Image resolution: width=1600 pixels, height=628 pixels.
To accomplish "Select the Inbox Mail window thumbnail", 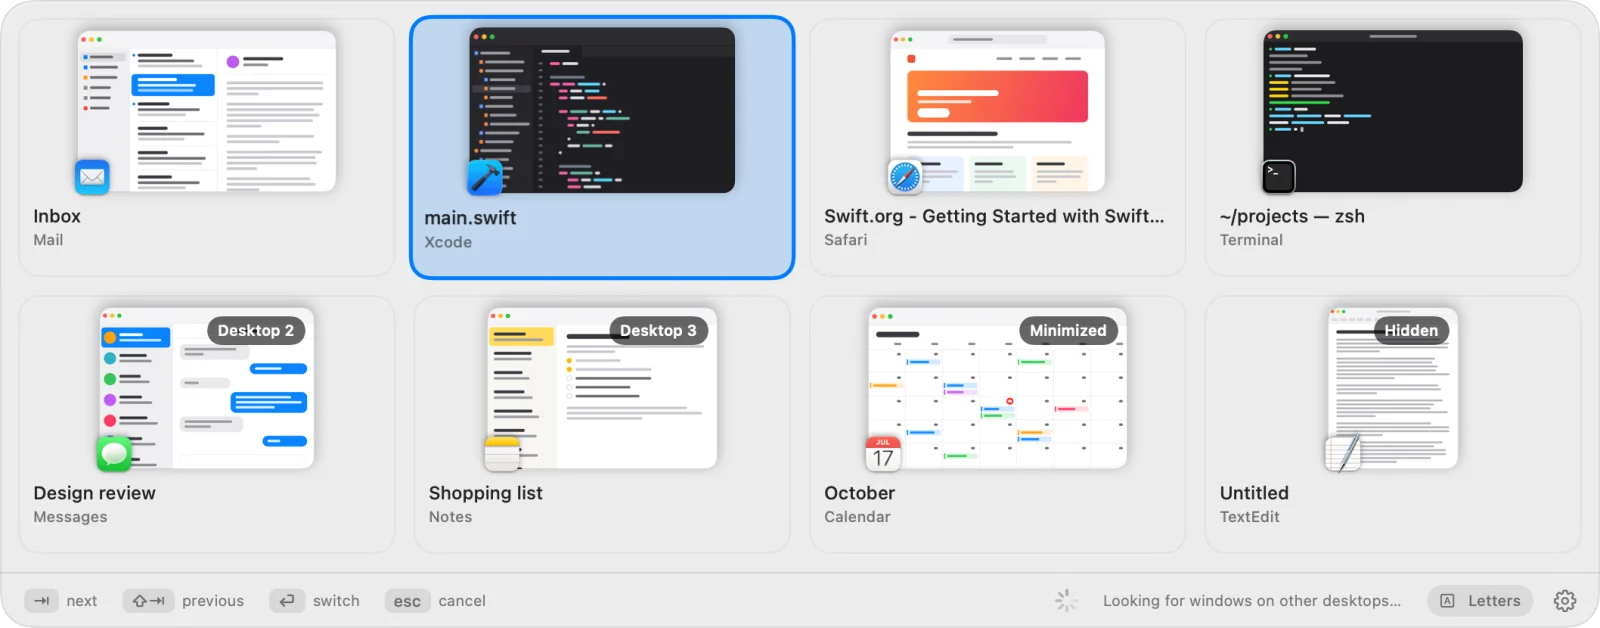I will point(207,111).
